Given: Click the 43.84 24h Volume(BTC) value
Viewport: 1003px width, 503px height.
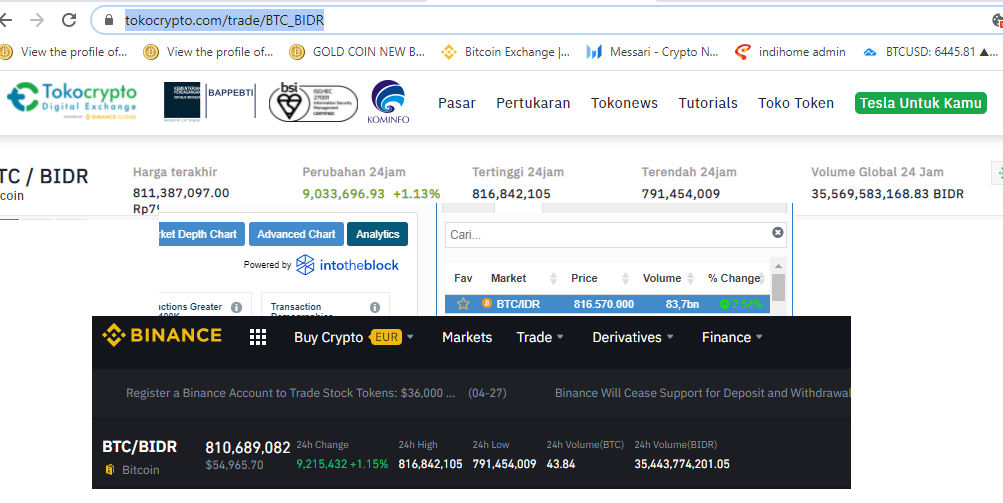Looking at the screenshot, I should coord(561,464).
